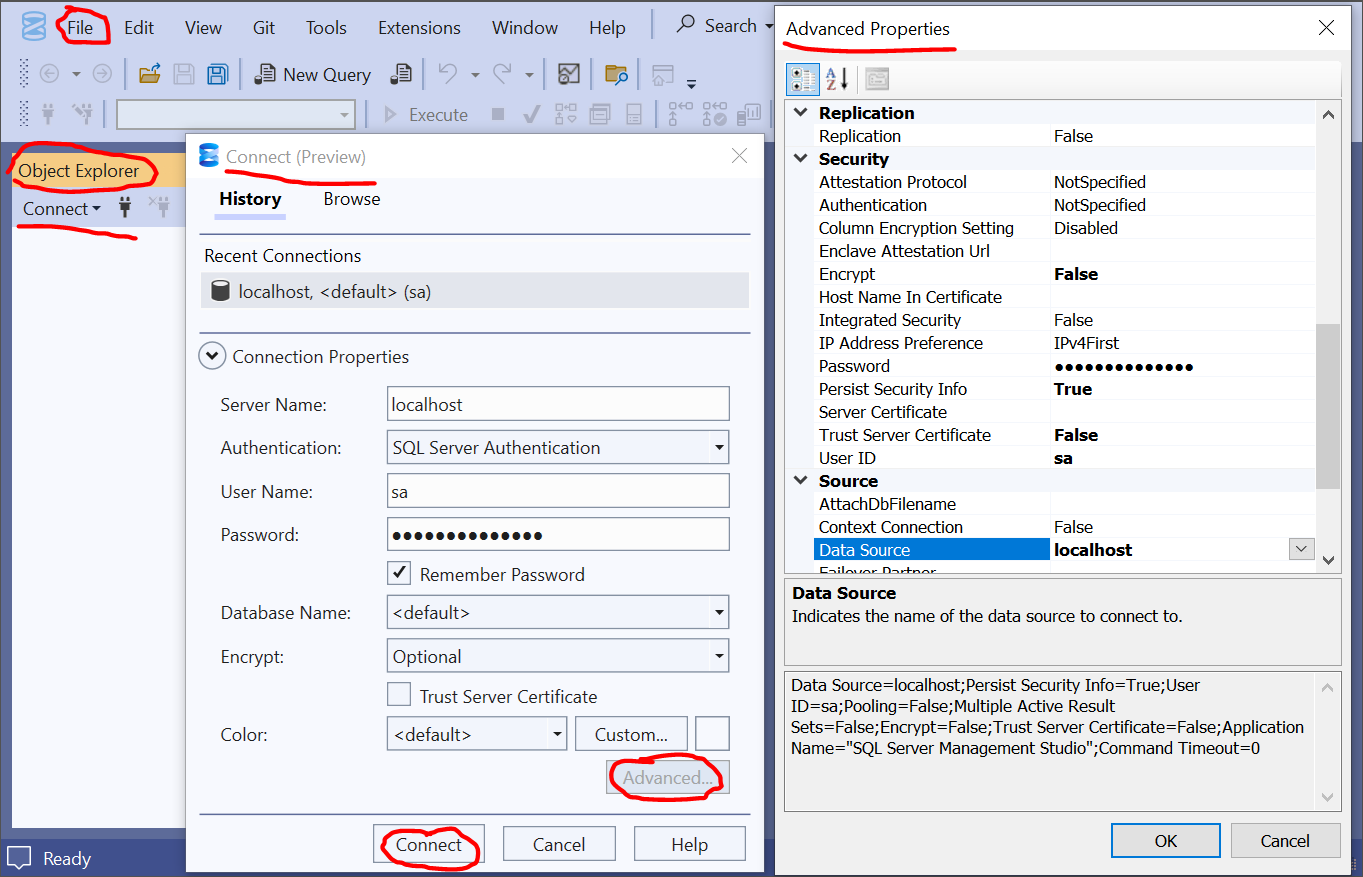This screenshot has width=1363, height=877.
Task: Click the Server Name input field
Action: [558, 404]
